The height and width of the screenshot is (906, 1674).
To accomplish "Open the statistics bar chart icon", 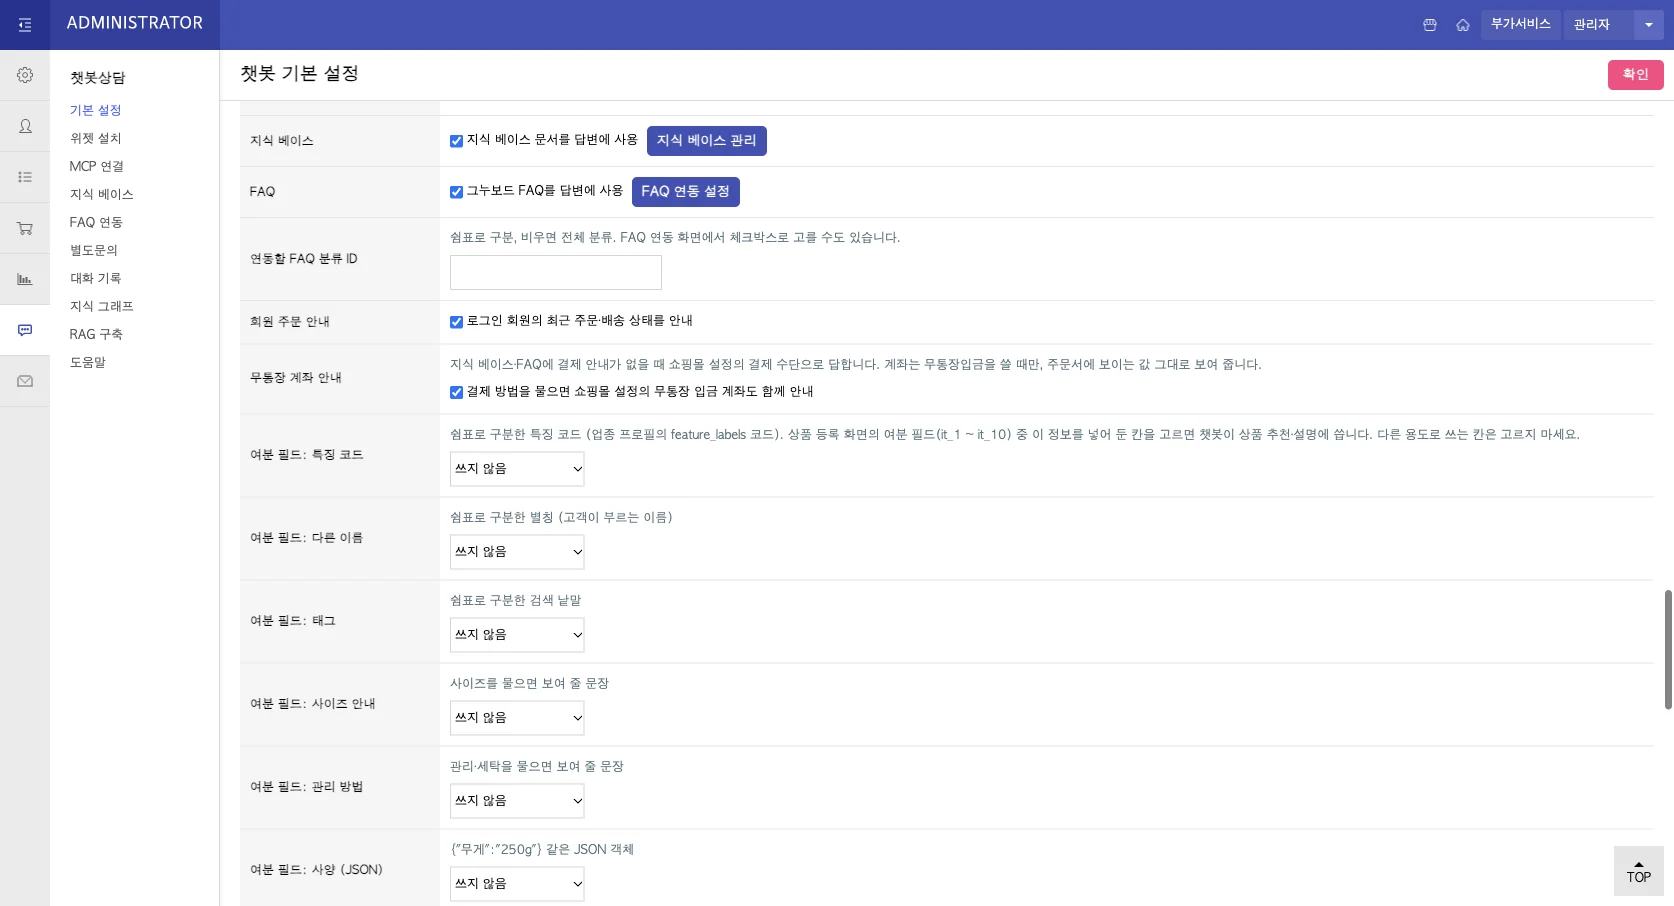I will [25, 279].
